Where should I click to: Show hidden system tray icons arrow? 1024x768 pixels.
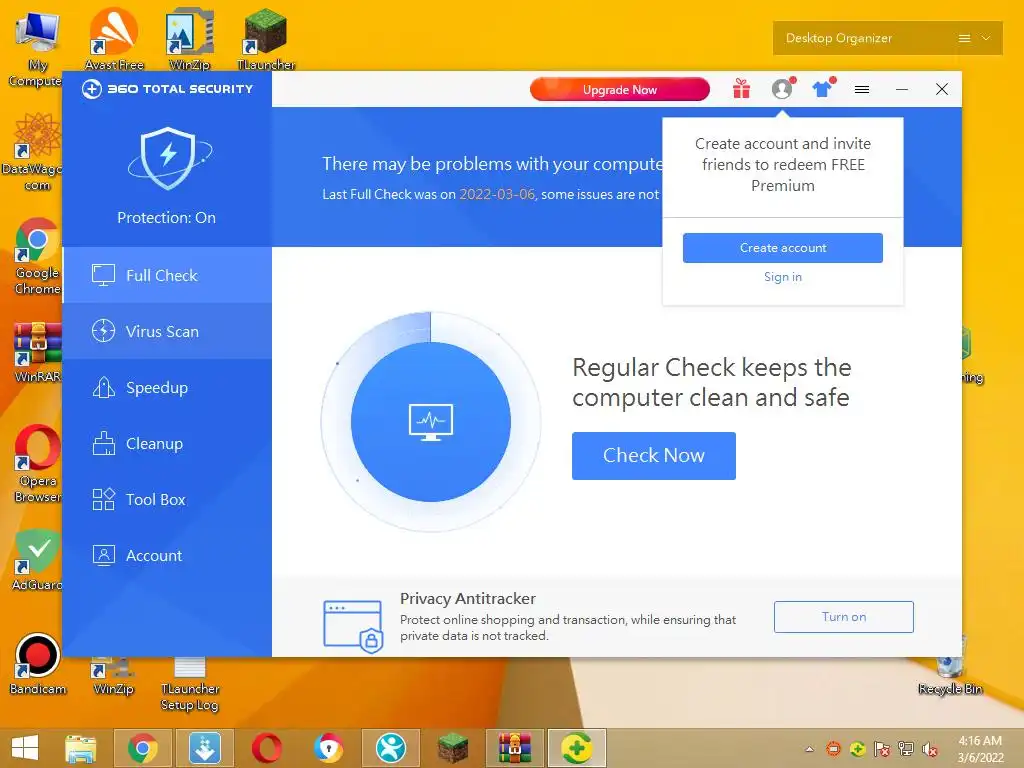[809, 749]
